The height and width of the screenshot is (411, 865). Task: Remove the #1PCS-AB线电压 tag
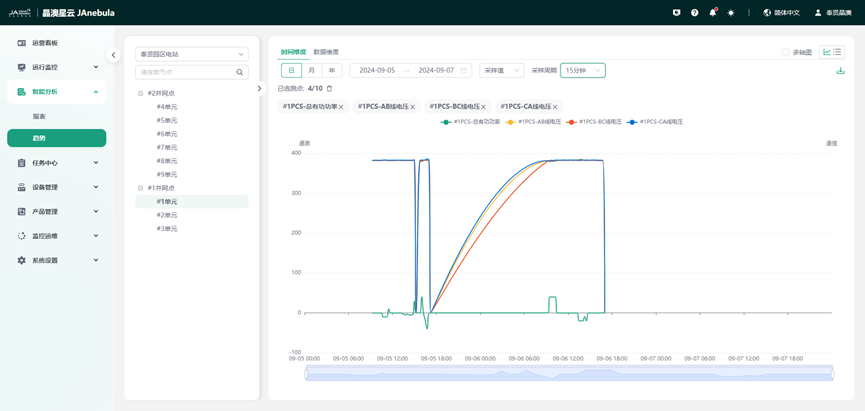click(412, 107)
